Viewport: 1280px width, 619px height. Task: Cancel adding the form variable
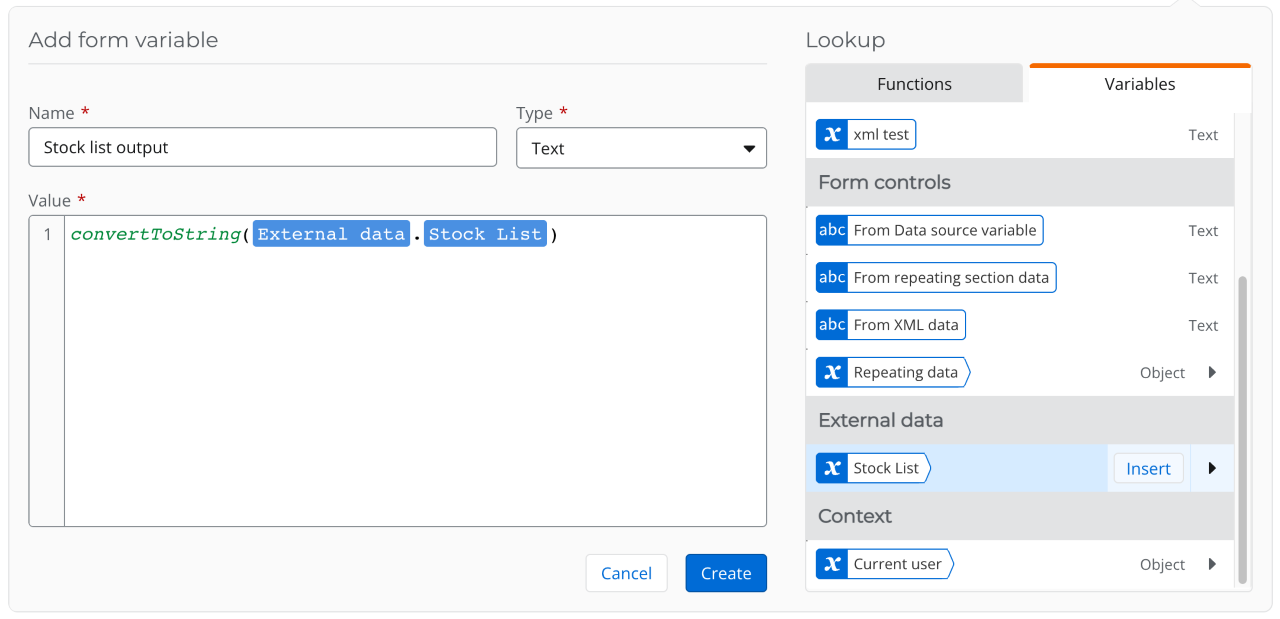tap(626, 573)
